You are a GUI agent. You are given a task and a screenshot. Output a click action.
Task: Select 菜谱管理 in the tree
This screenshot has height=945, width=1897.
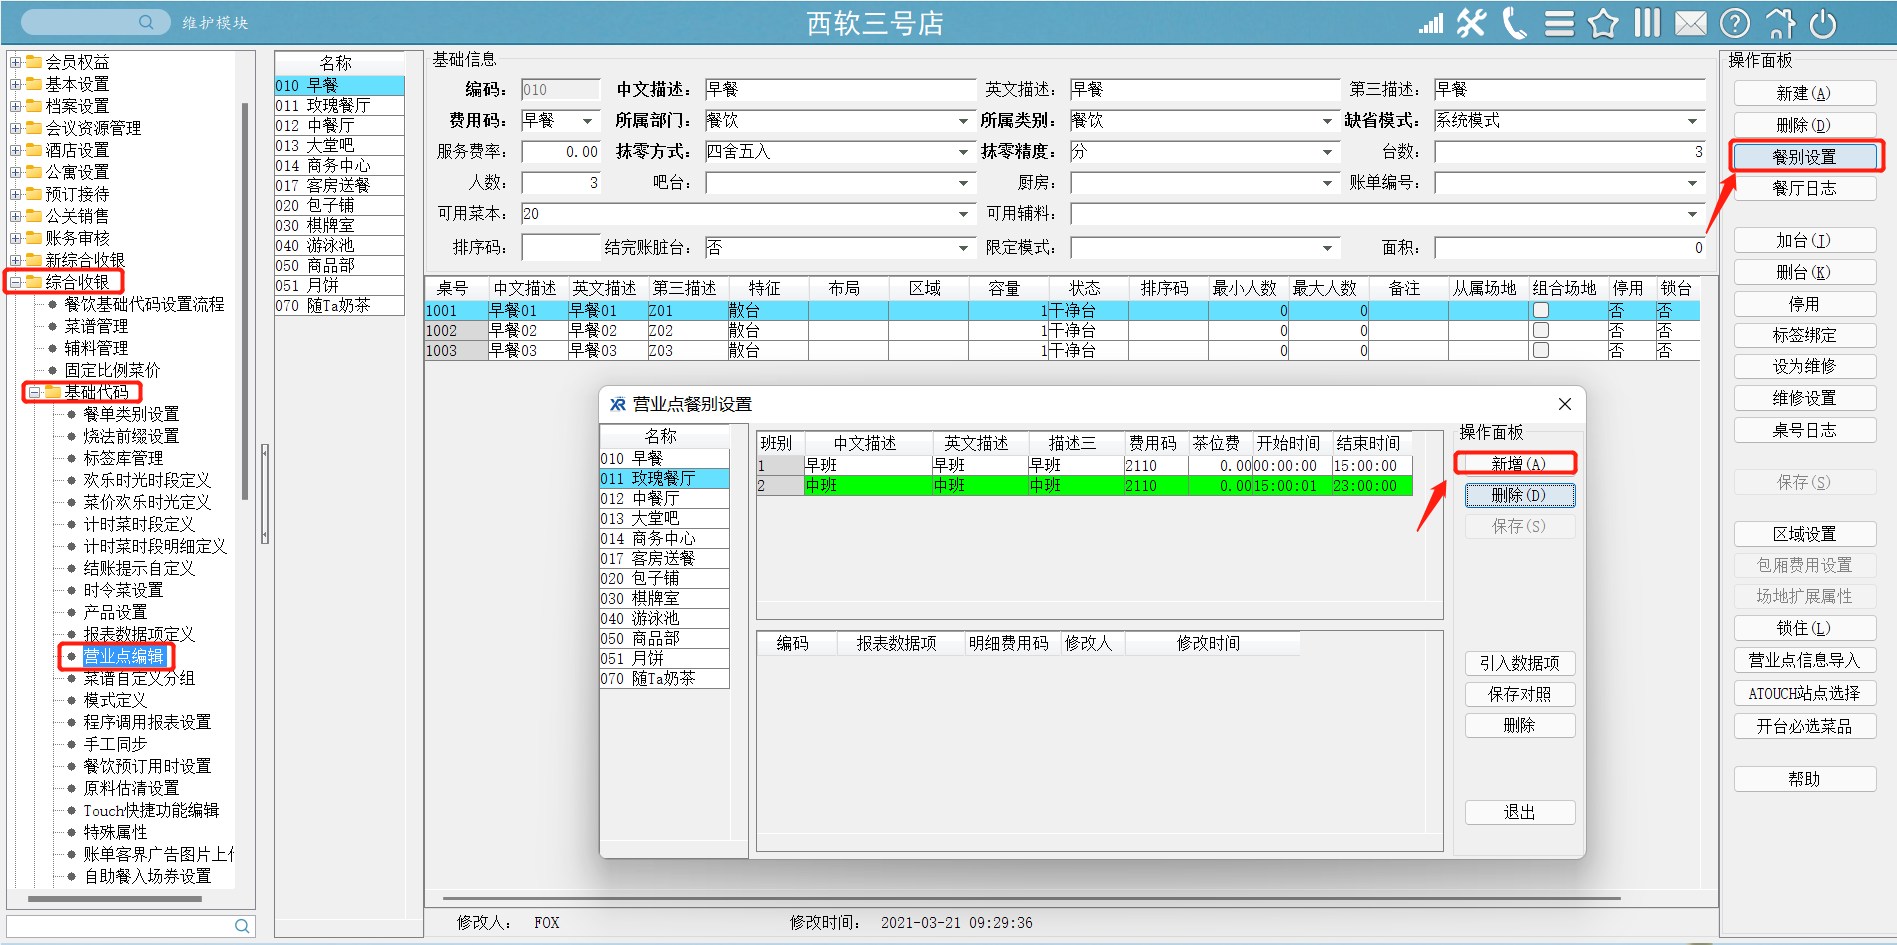tap(96, 326)
